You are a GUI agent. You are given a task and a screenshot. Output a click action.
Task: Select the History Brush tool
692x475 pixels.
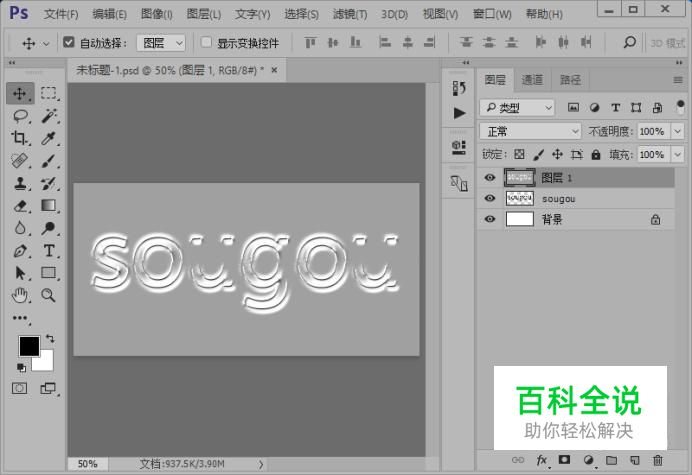point(49,183)
